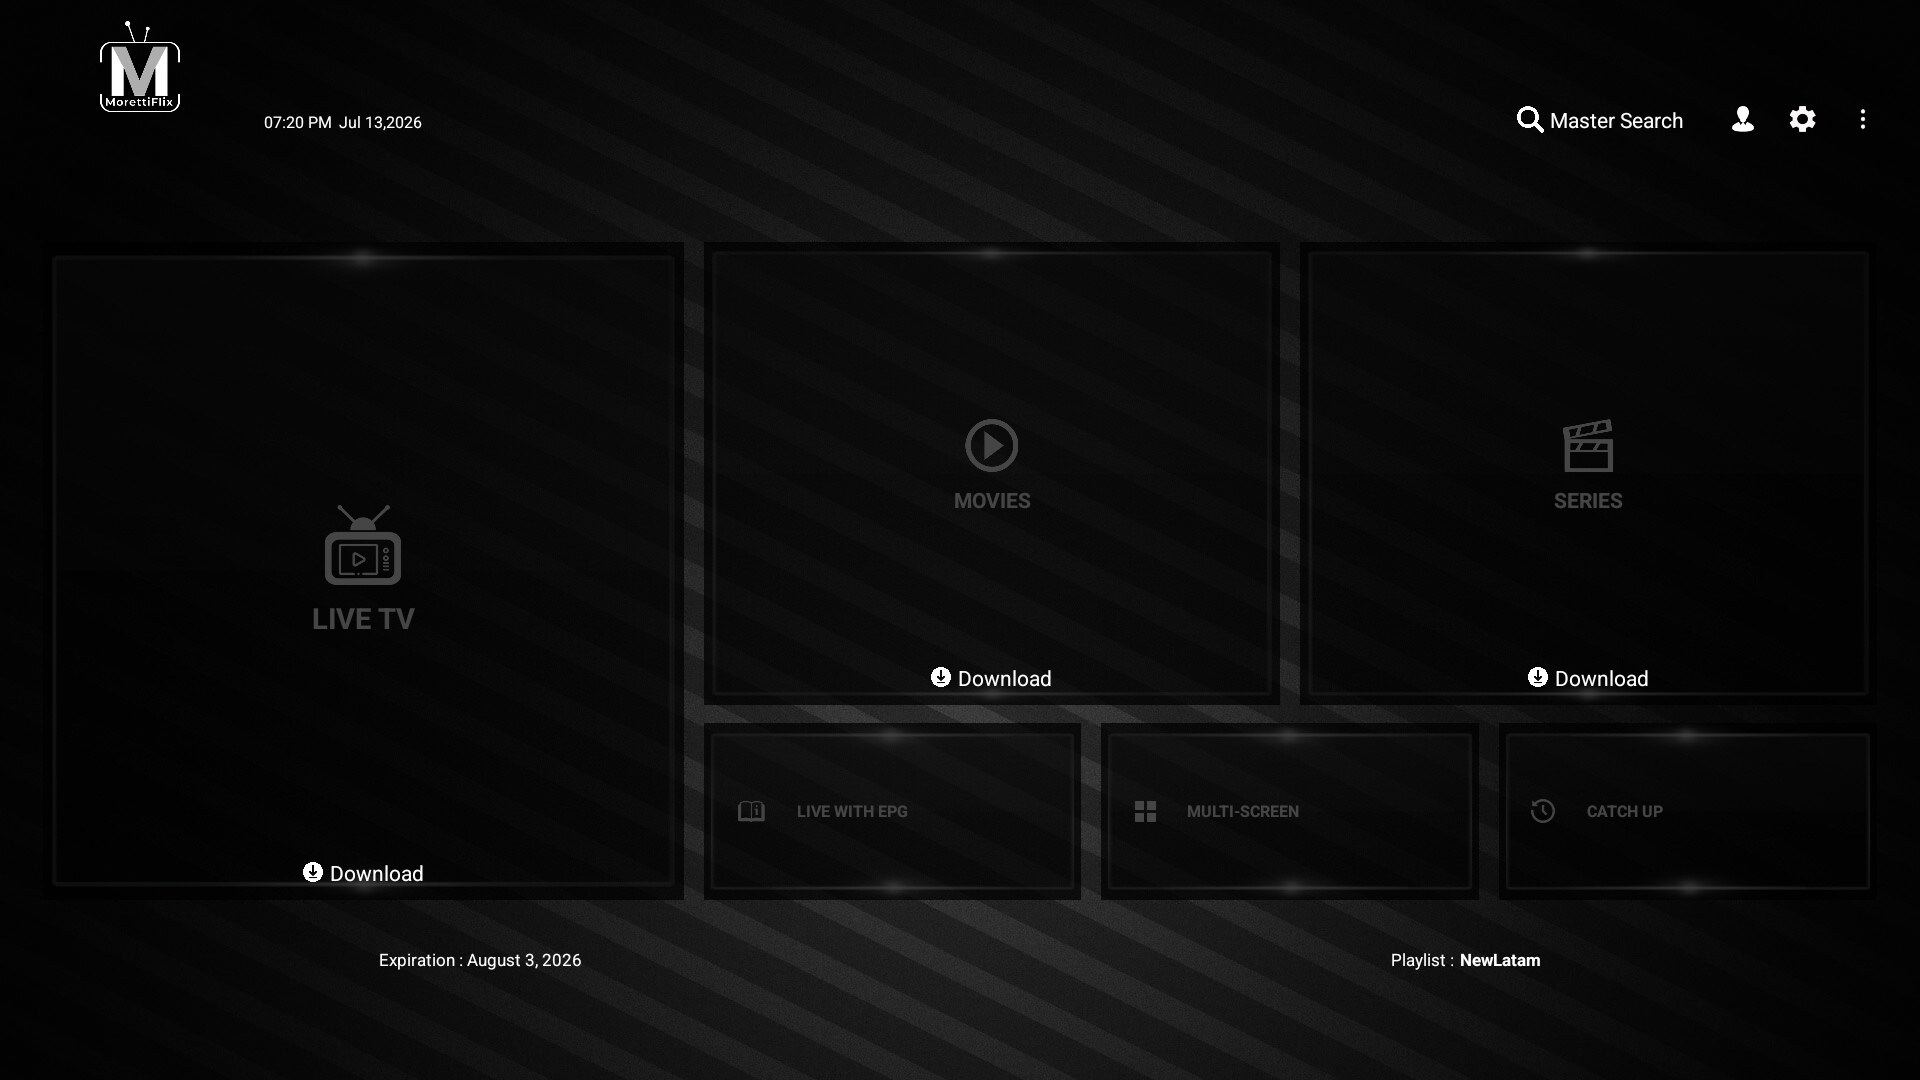1920x1080 pixels.
Task: Open the Series label
Action: (1588, 501)
